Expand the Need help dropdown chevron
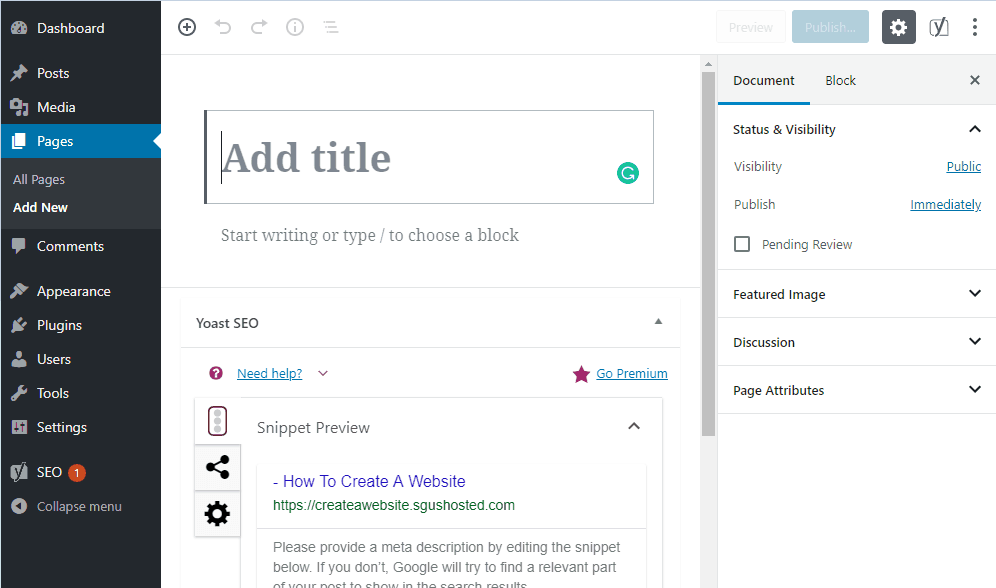996x588 pixels. (x=323, y=373)
